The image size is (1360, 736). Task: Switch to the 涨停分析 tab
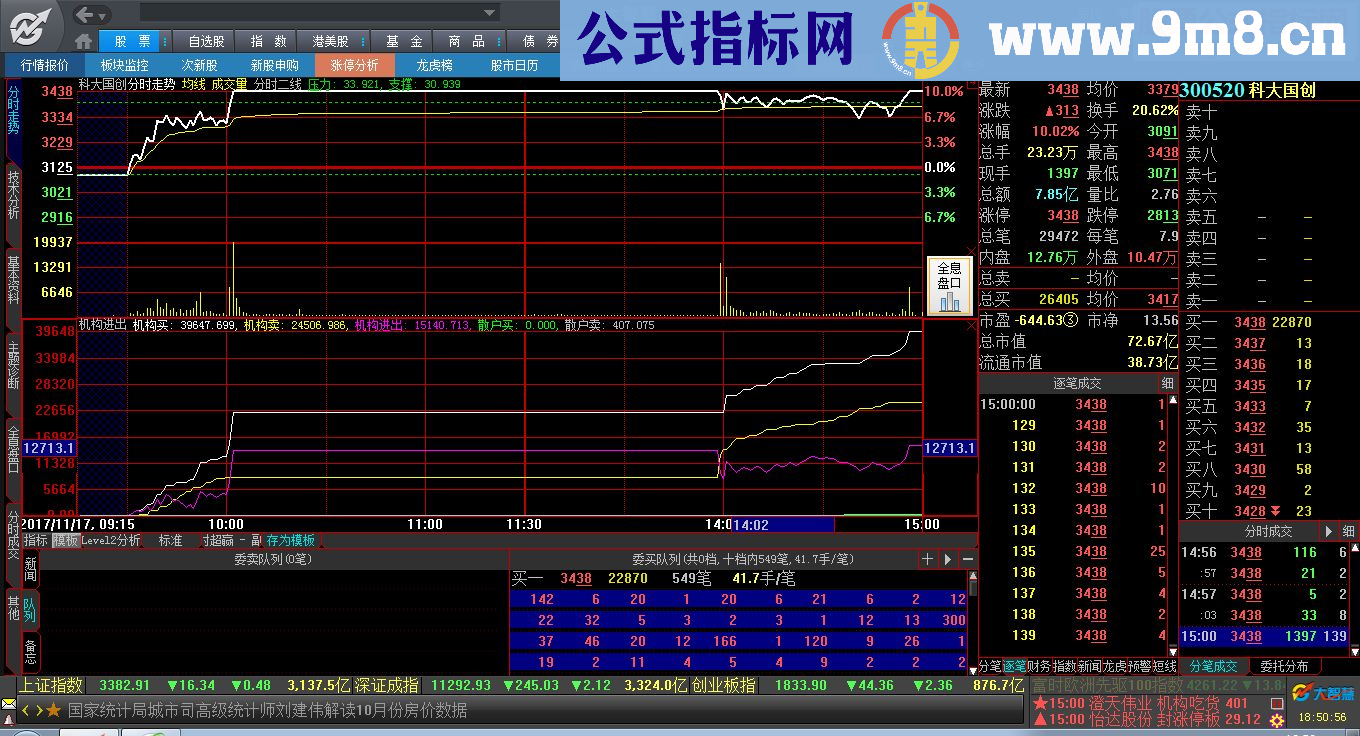coord(353,64)
